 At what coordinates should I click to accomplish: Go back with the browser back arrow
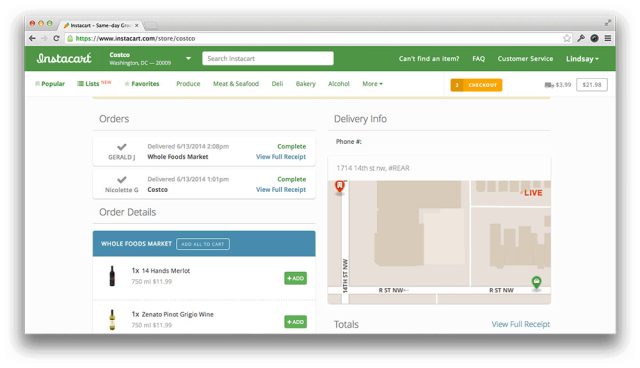coord(32,38)
